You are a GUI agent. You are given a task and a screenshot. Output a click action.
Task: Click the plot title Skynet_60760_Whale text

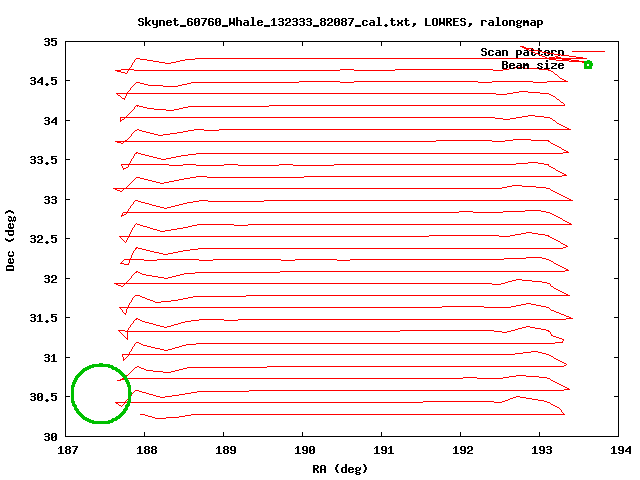coord(340,22)
